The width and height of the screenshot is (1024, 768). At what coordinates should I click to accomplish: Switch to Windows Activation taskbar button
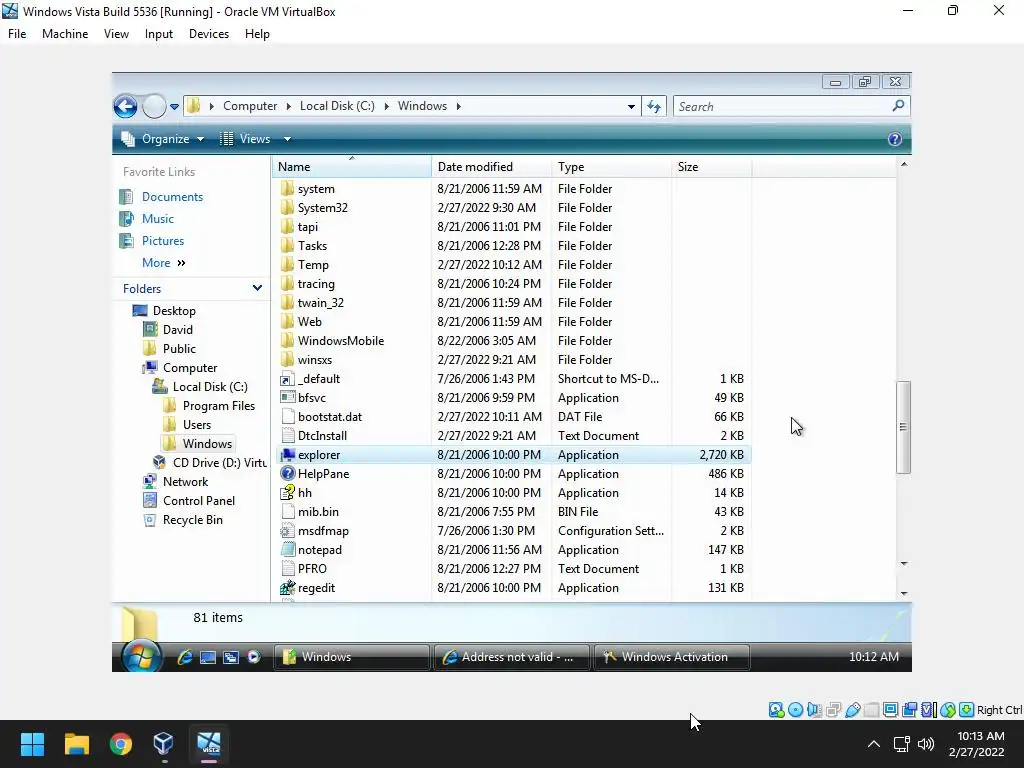(x=672, y=657)
